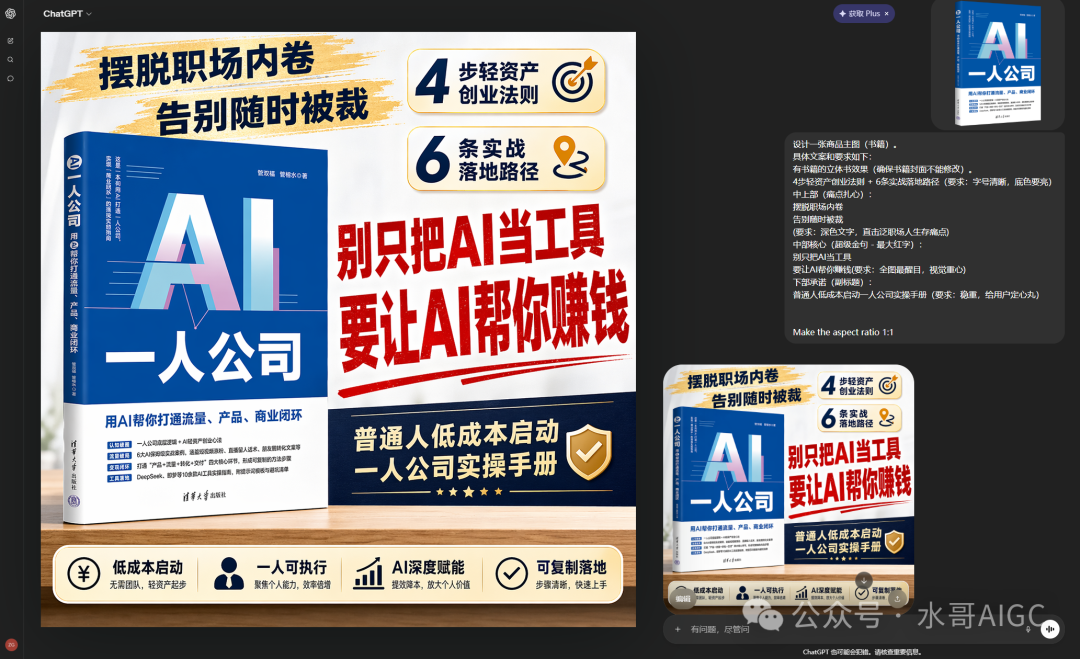Open the profile icon at sidebar bottom
1080x659 pixels.
[11, 645]
